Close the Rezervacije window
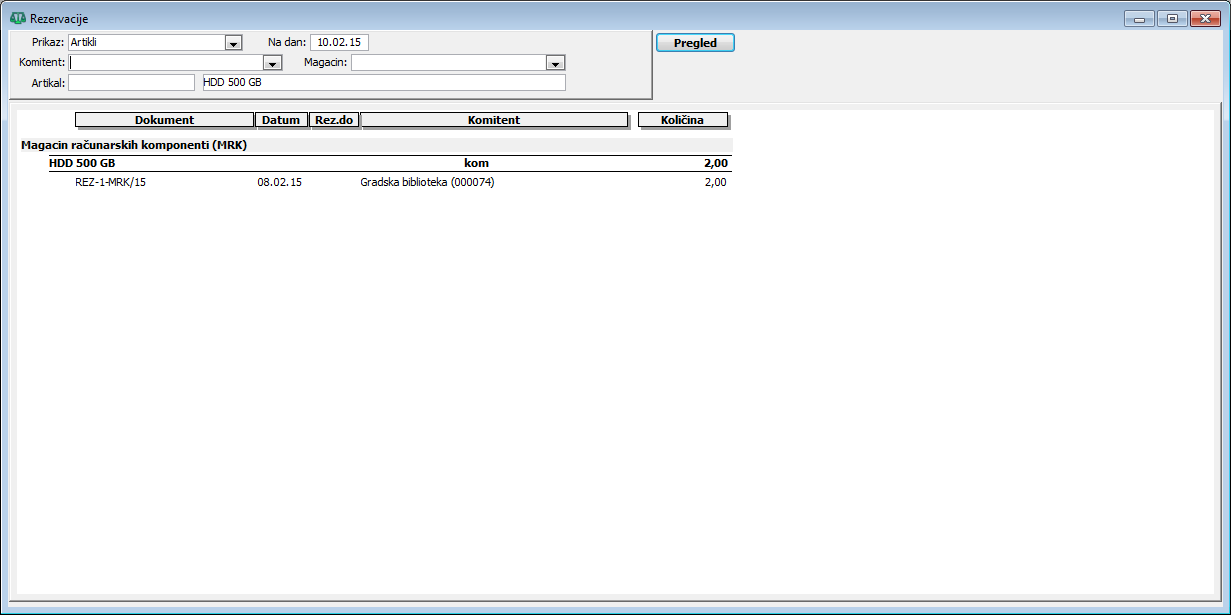1231x615 pixels. (x=1205, y=18)
